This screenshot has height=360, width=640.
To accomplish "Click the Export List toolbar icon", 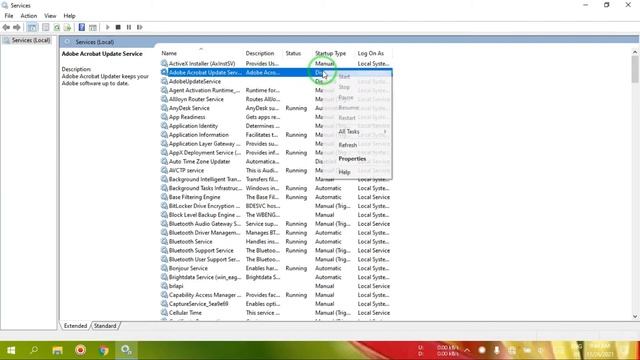I will 67,27.
